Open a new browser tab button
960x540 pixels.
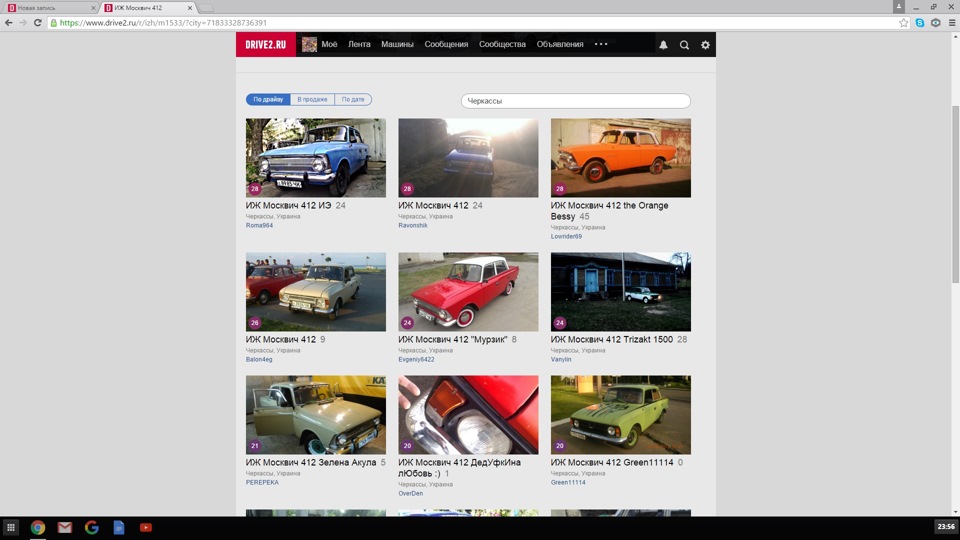tap(206, 8)
